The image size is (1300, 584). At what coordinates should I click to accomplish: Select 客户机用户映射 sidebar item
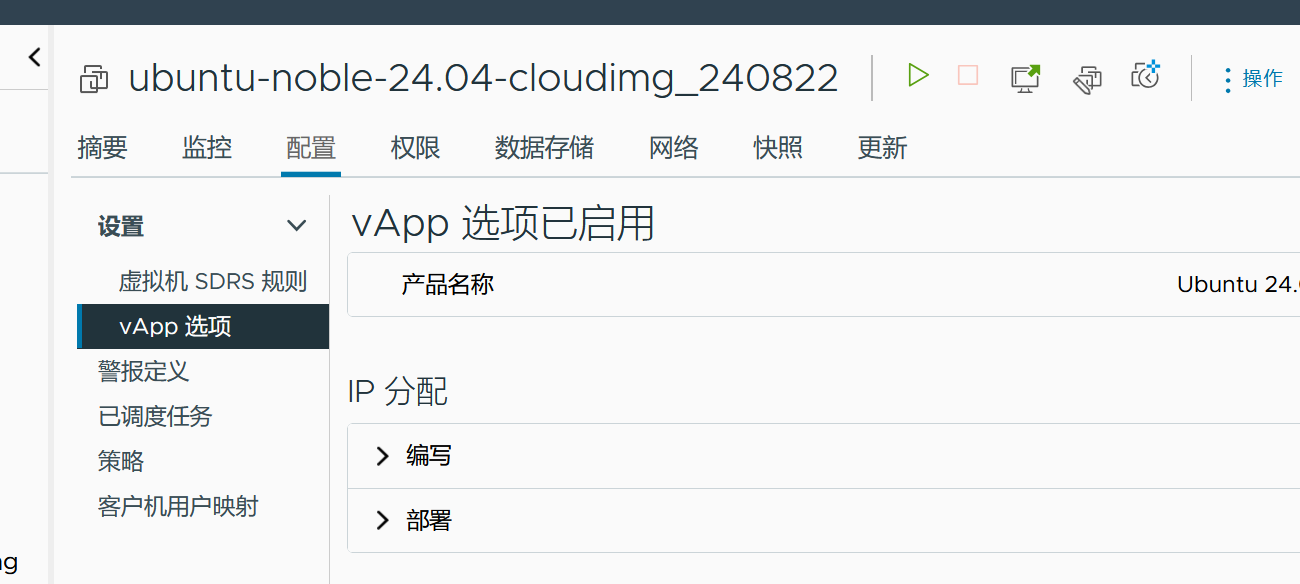coord(178,506)
